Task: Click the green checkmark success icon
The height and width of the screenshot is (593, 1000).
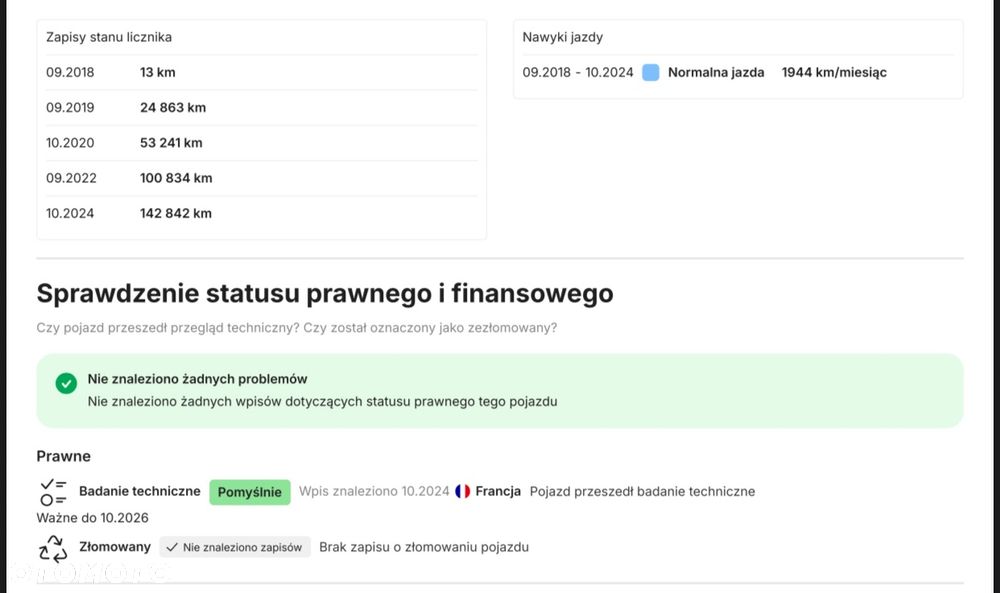Action: [66, 383]
